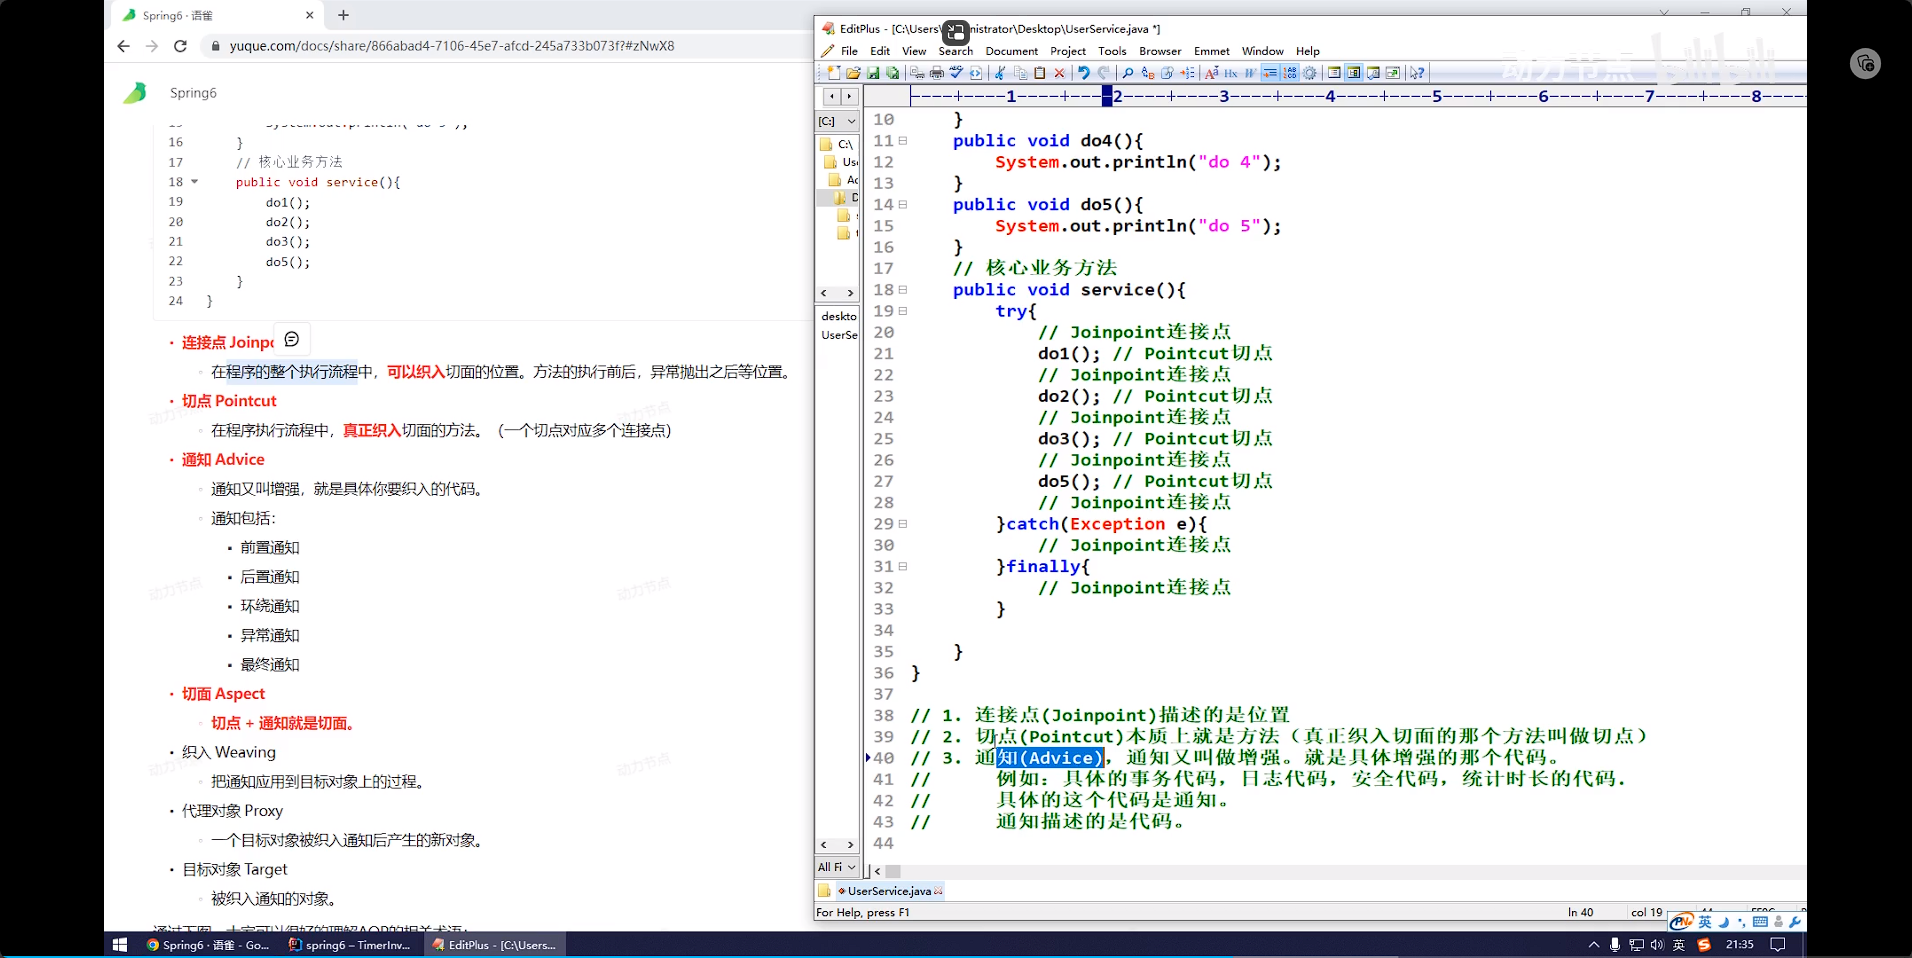The width and height of the screenshot is (1912, 958).
Task: Open the Search menu in EditPlus
Action: 955,51
